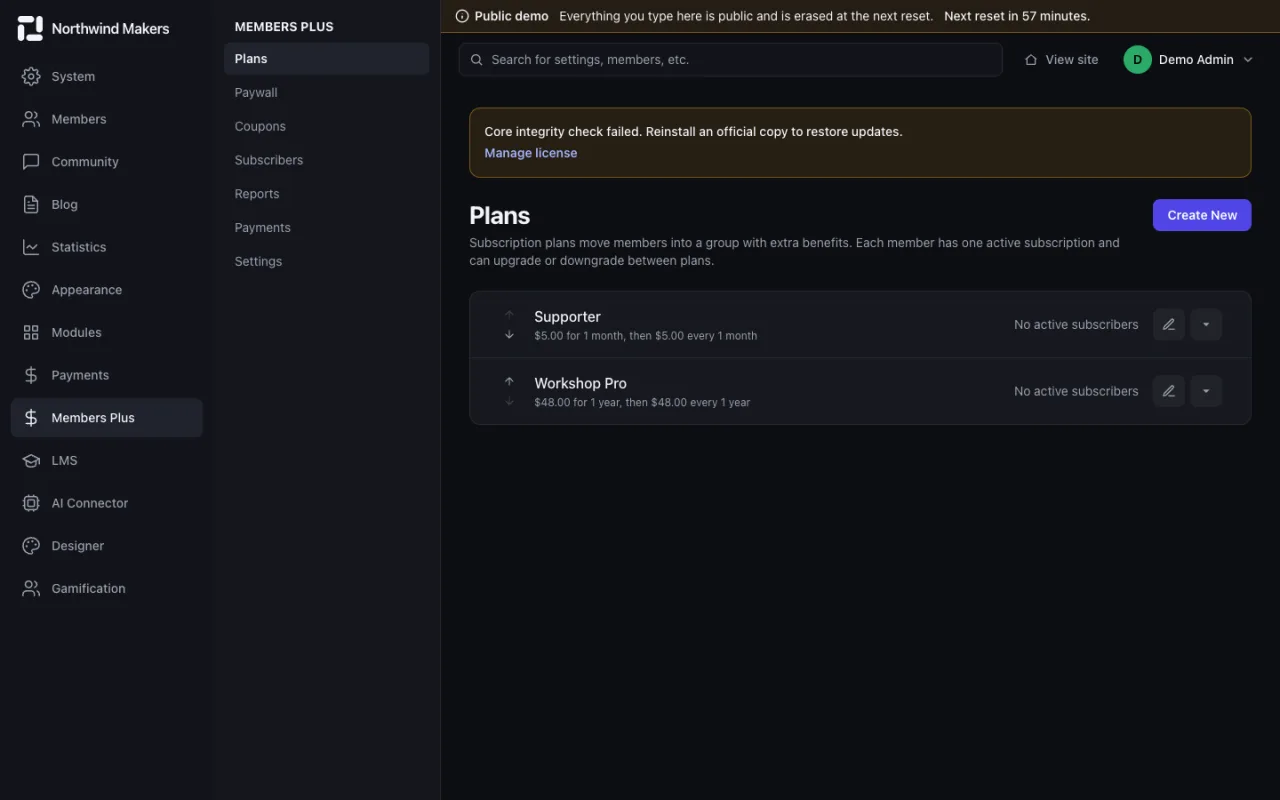Viewport: 1280px width, 800px height.
Task: Open Members Plus in the main sidebar
Action: 107,418
